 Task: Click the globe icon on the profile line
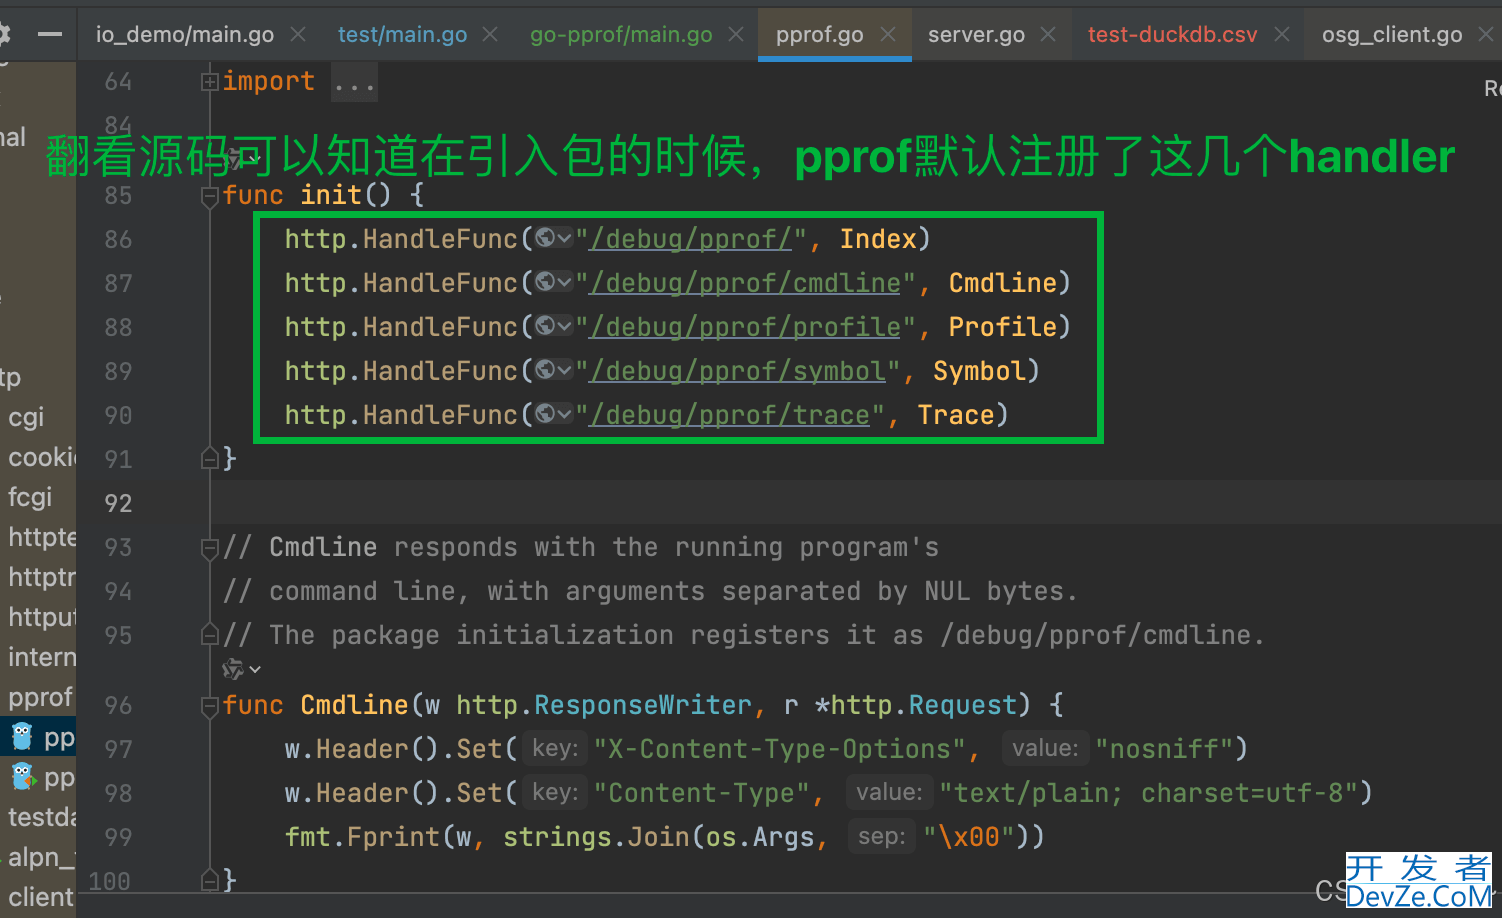tap(553, 326)
